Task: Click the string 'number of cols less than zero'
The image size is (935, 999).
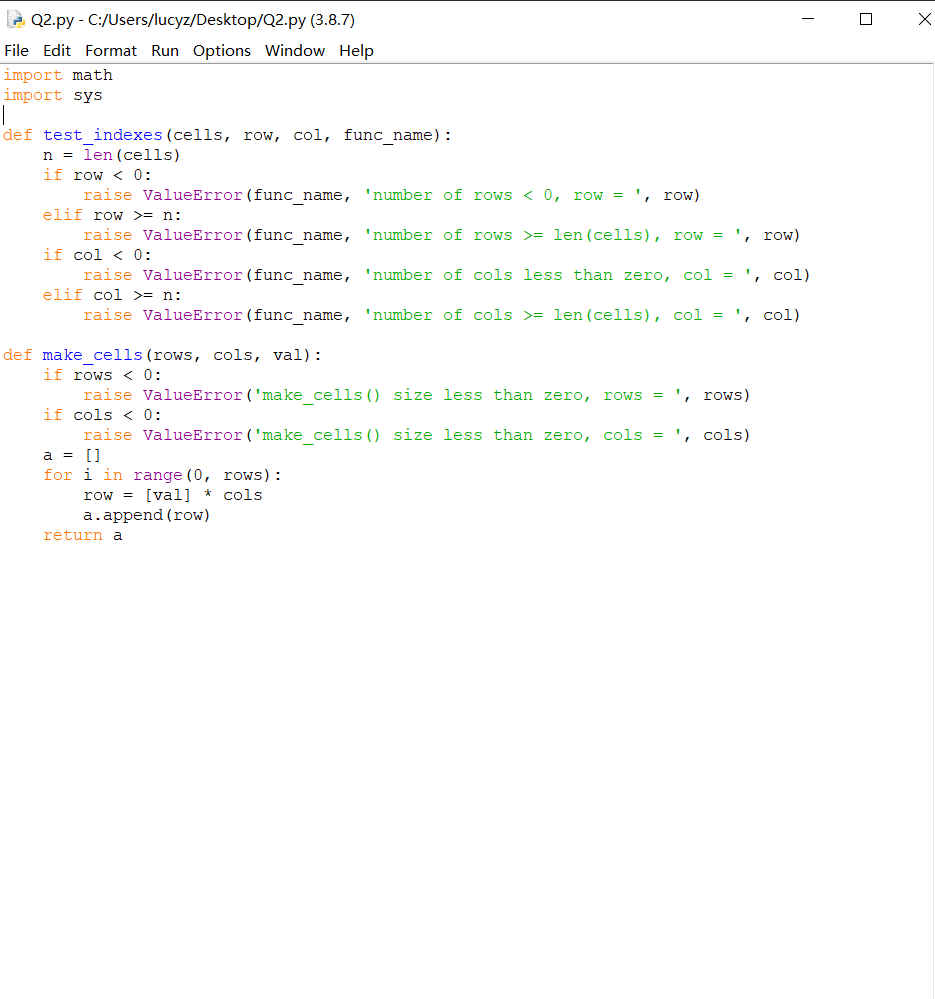Action: tap(517, 276)
